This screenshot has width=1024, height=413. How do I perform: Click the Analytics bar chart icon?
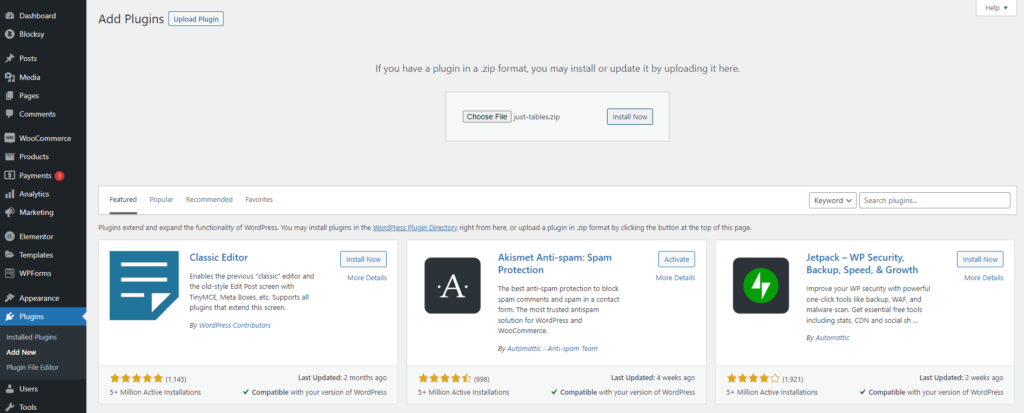point(9,194)
